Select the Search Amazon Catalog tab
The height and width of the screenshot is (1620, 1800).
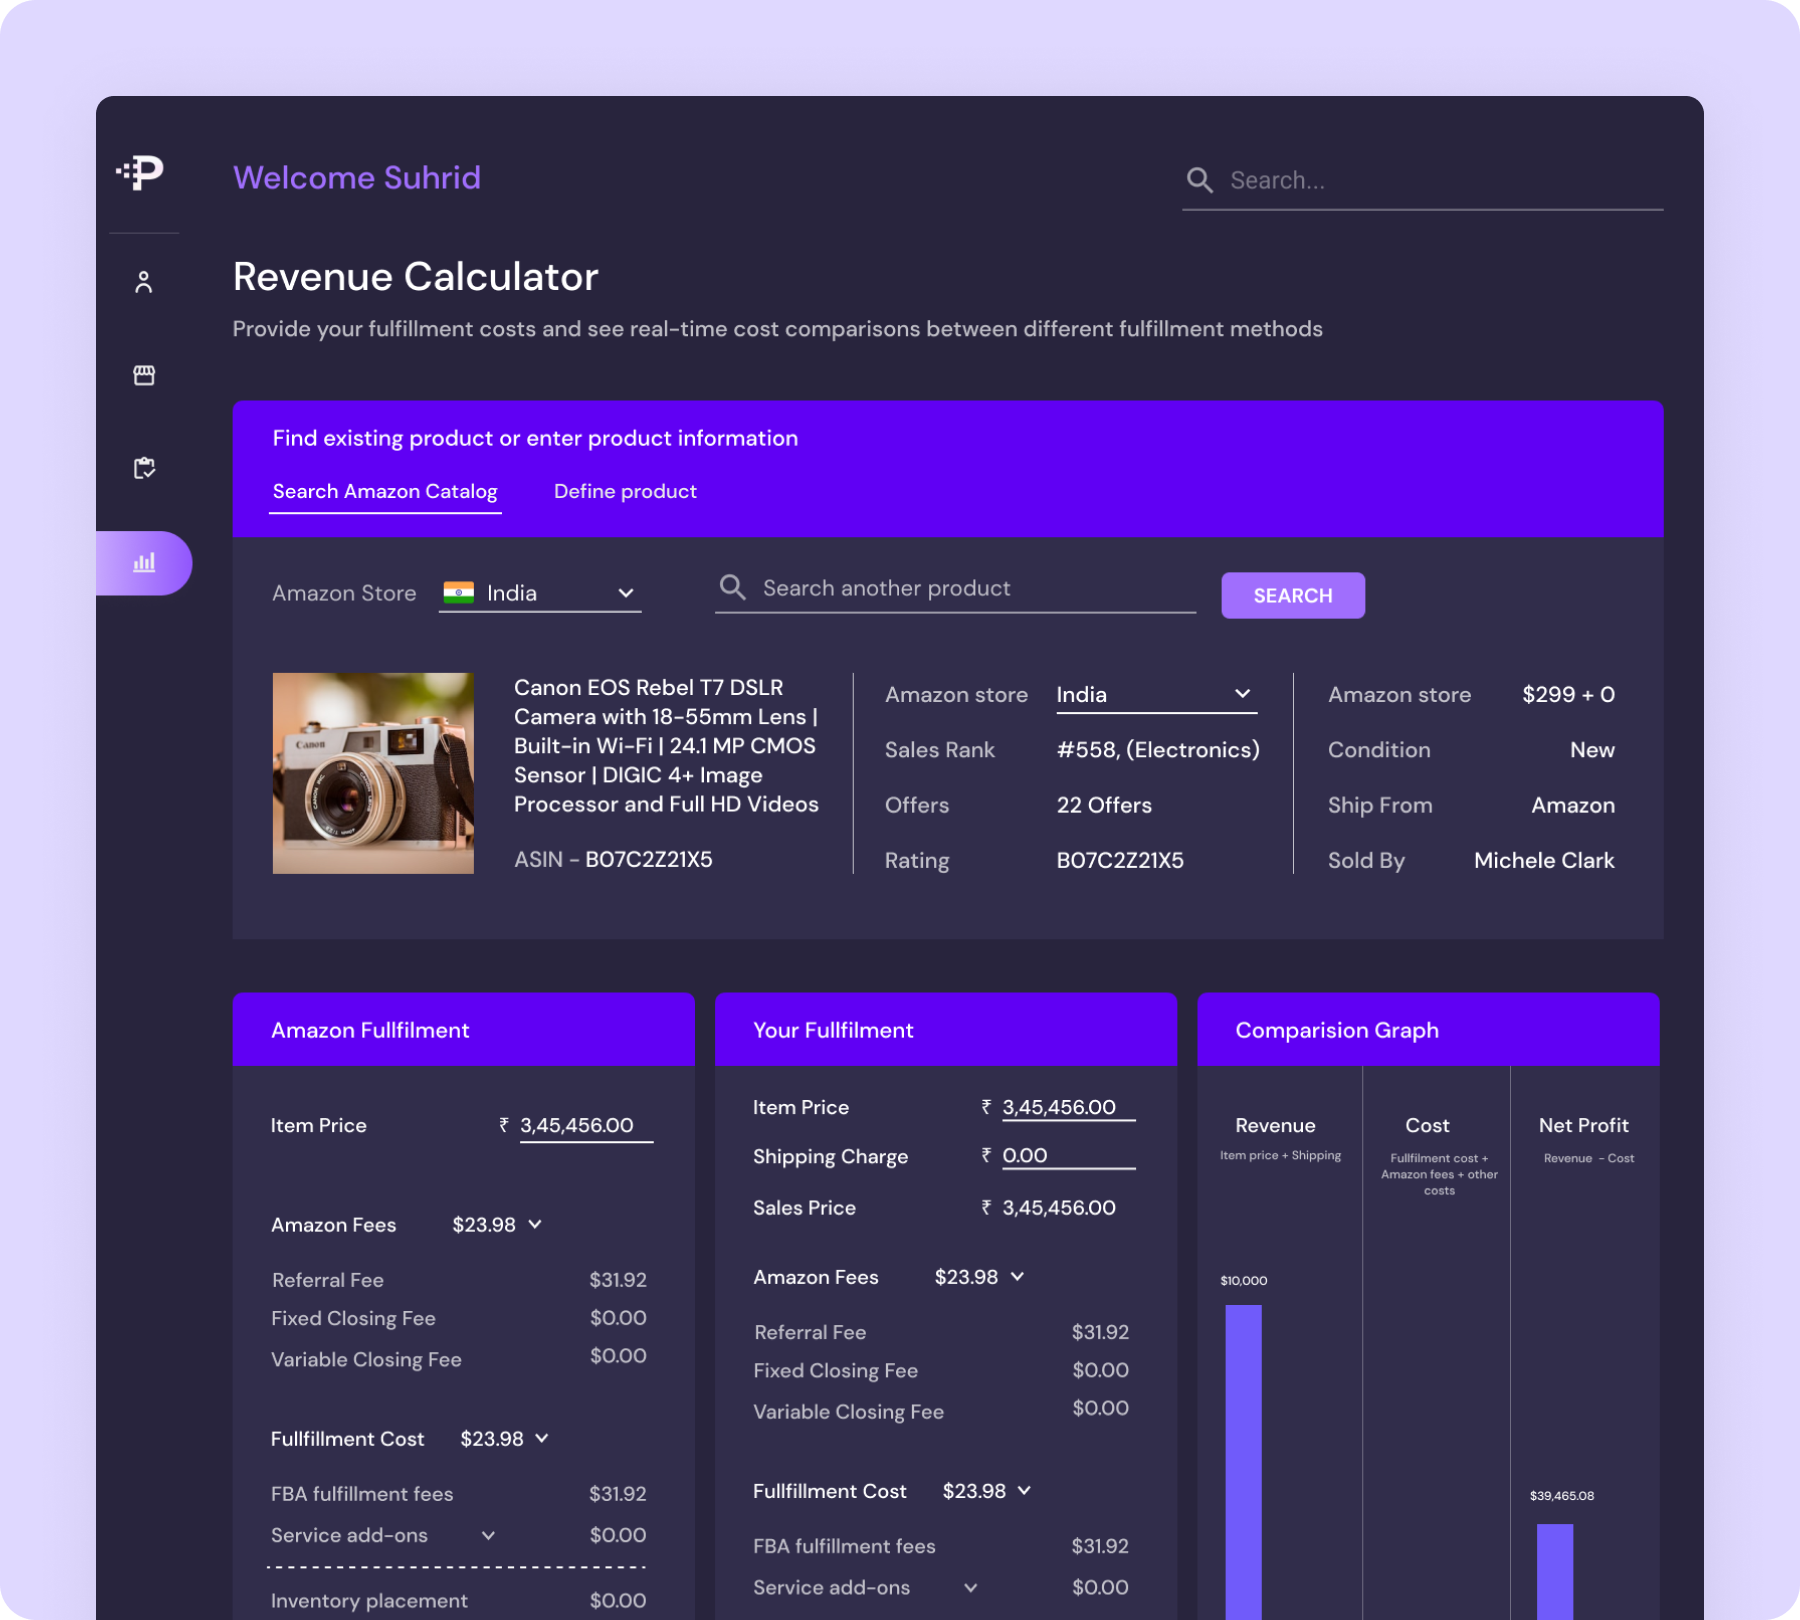tap(384, 491)
